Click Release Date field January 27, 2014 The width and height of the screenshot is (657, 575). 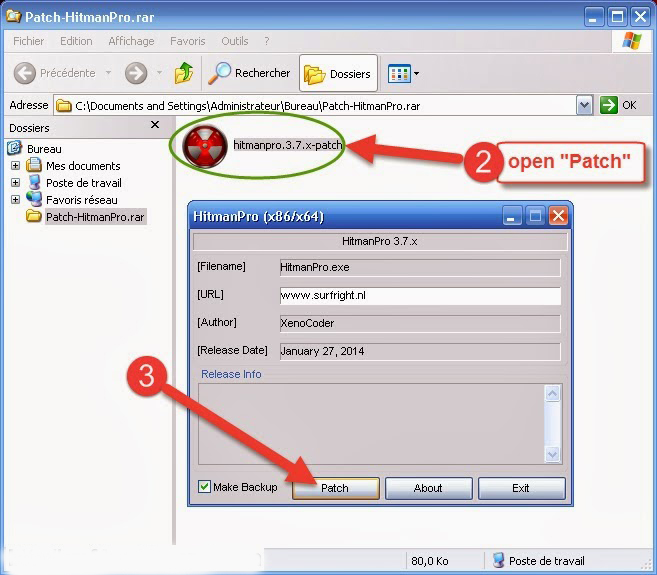(420, 351)
